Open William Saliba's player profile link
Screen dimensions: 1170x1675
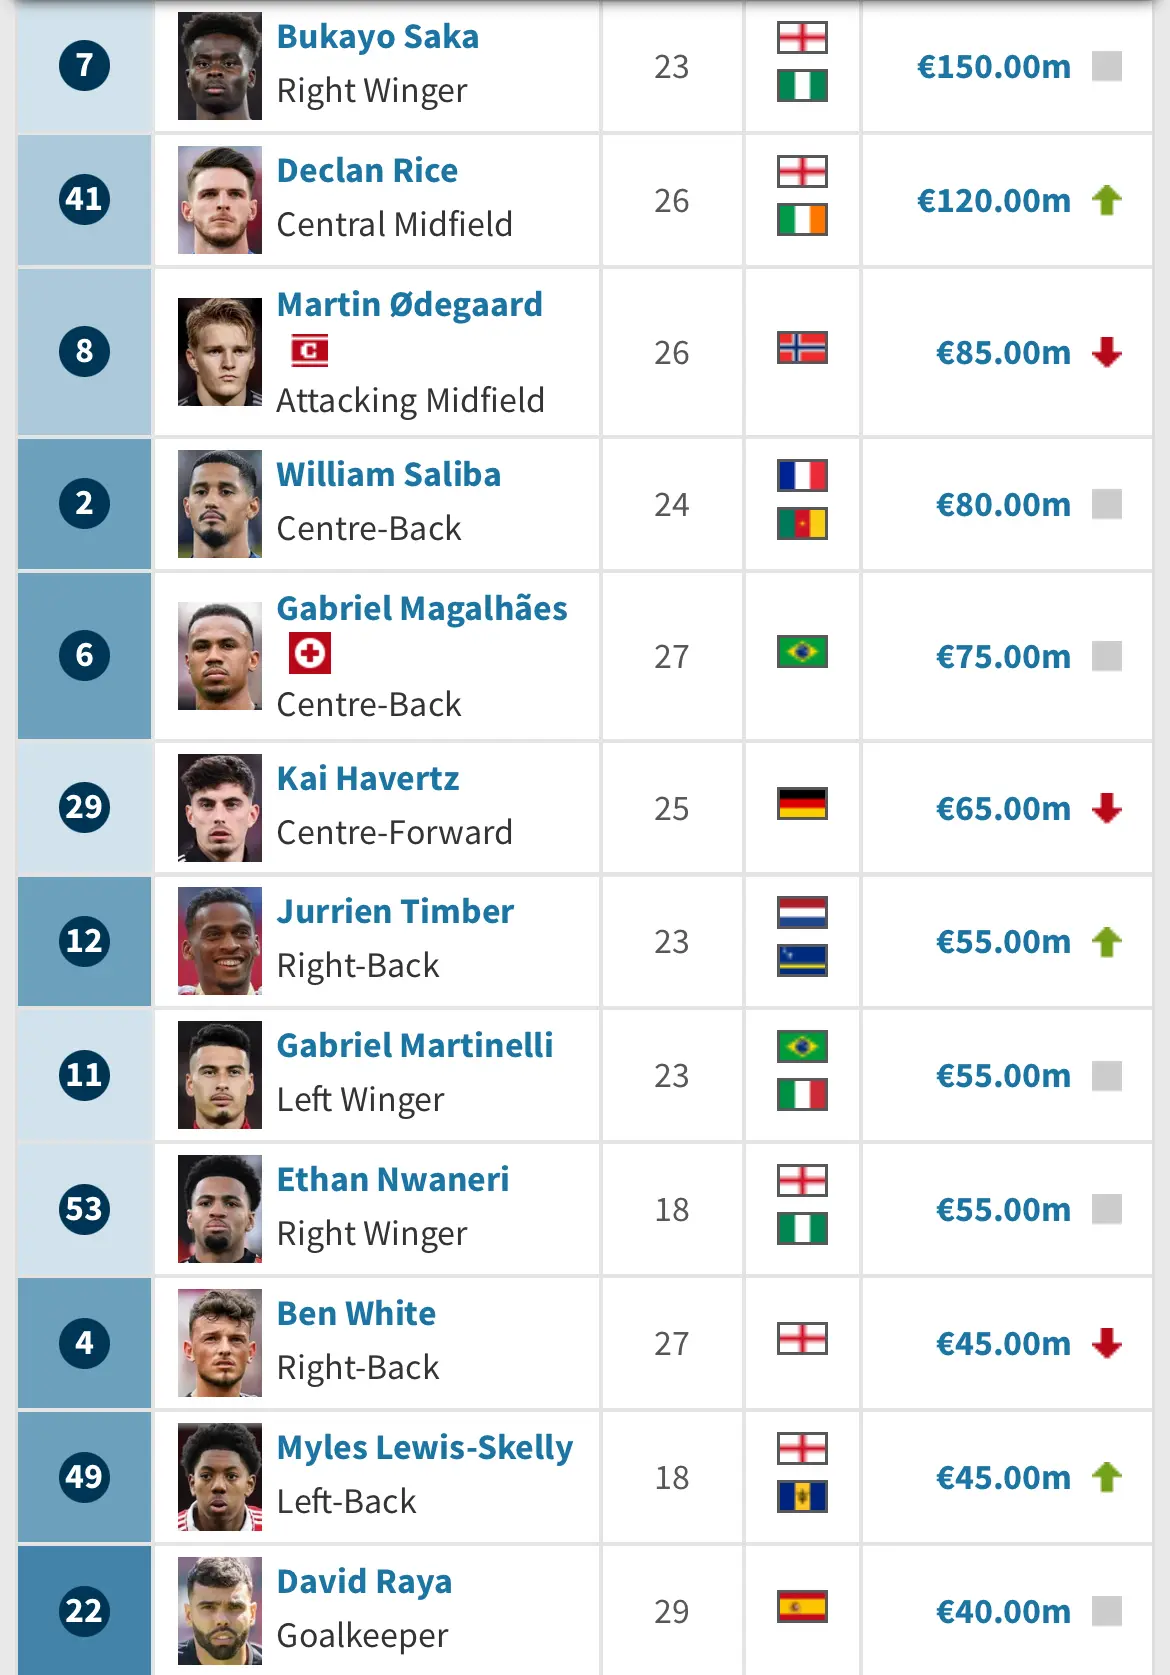tap(389, 474)
